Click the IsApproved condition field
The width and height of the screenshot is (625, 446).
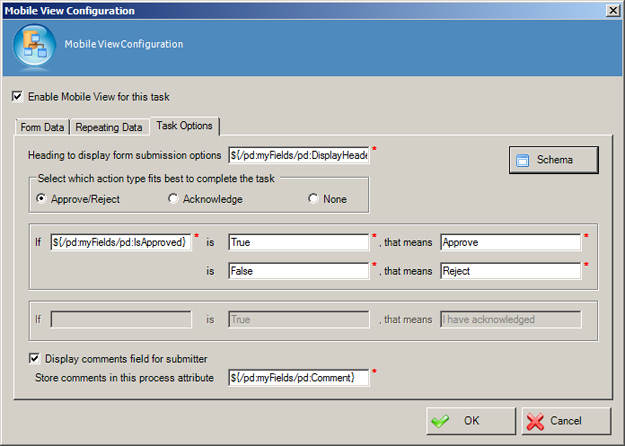click(120, 242)
